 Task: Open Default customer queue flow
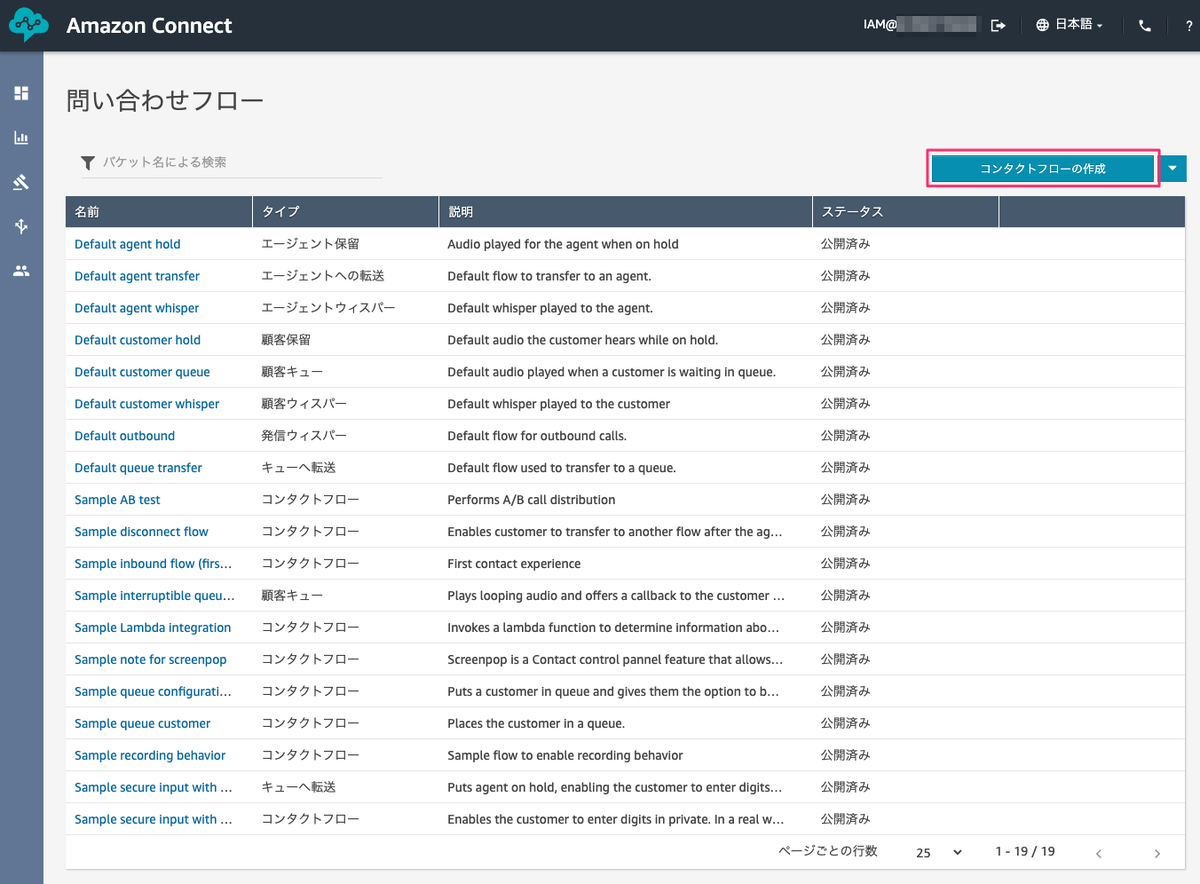click(x=142, y=372)
